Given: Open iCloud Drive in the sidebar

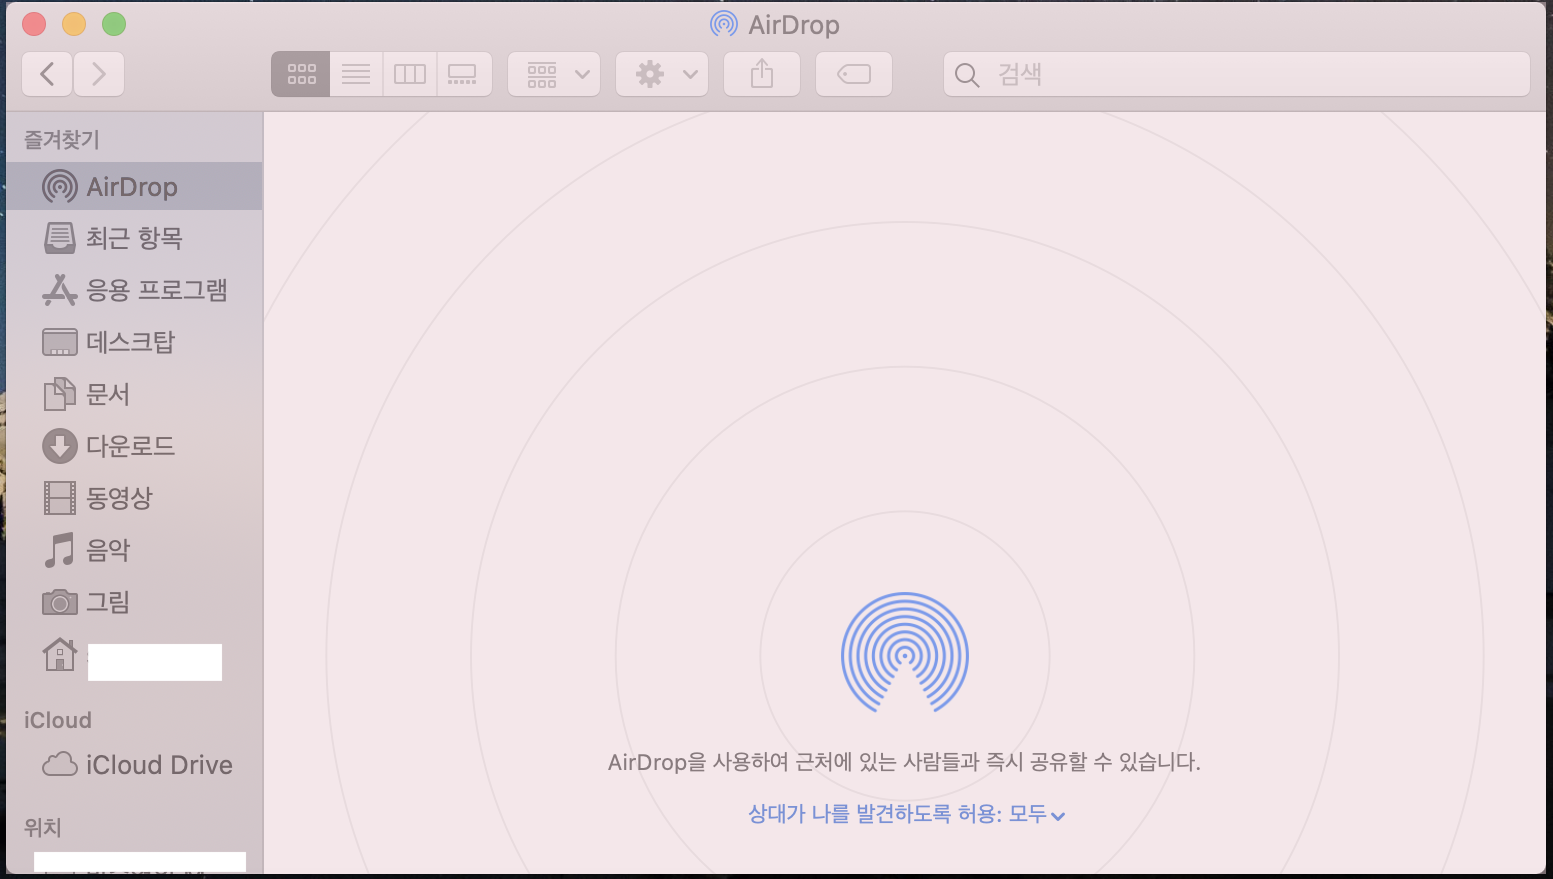Looking at the screenshot, I should coord(134,765).
